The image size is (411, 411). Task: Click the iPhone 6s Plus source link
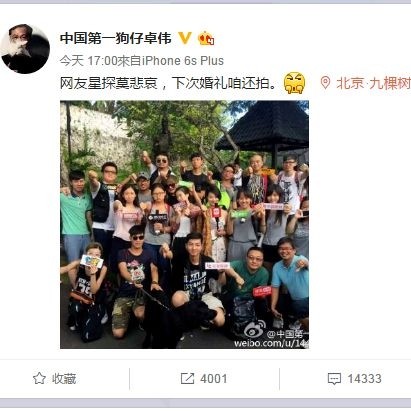point(183,61)
